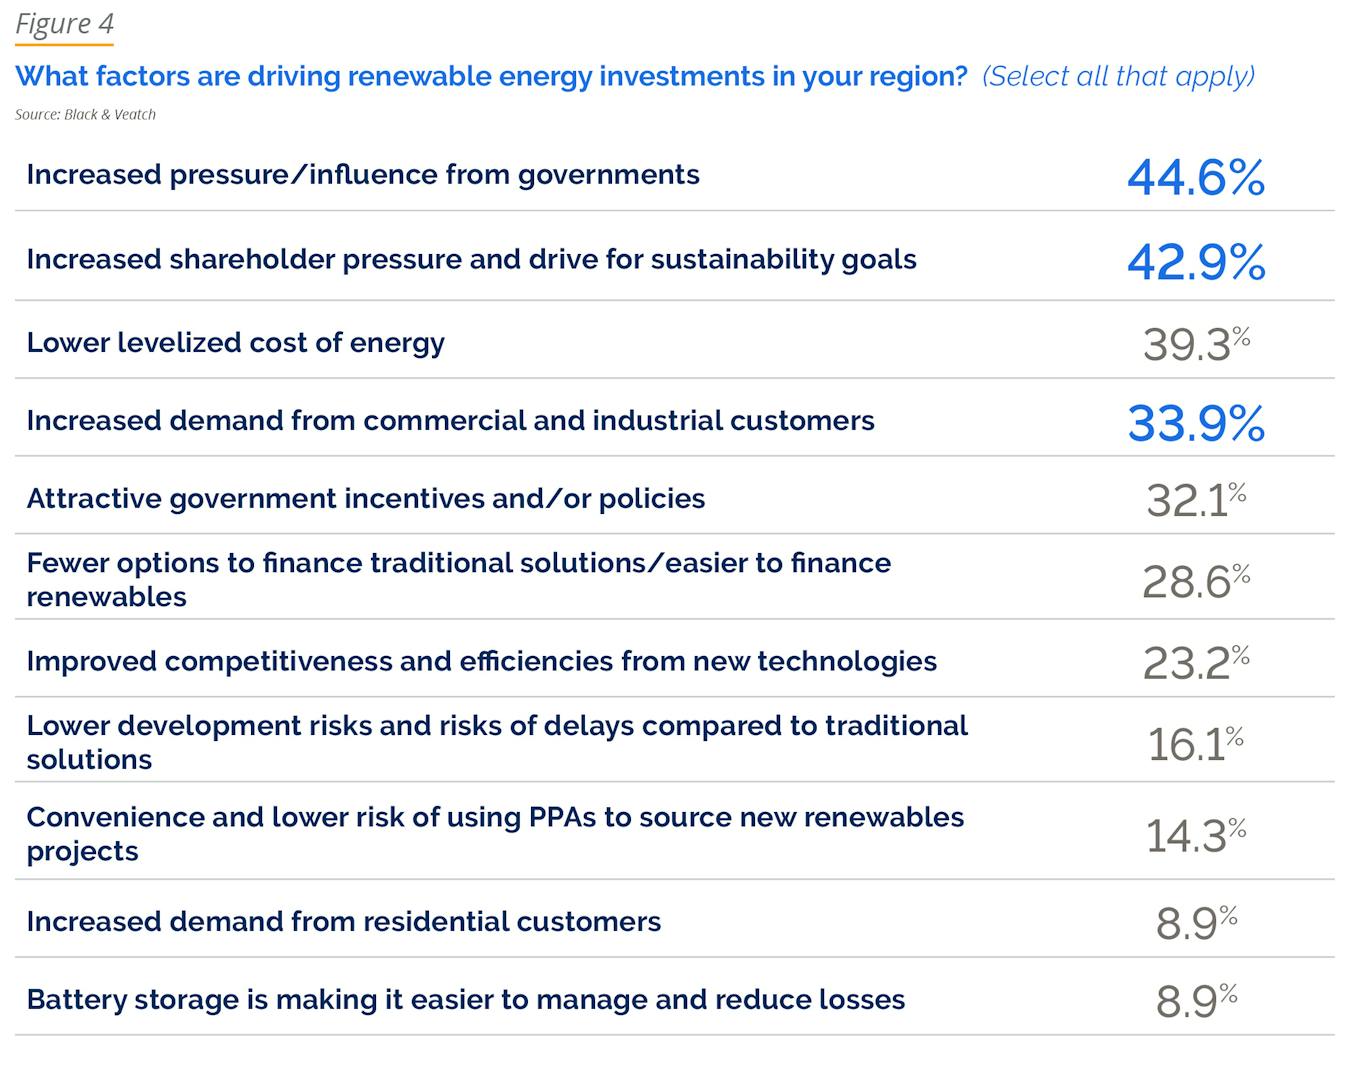This screenshot has width=1360, height=1066.
Task: Click "Attractive government incentives and/or policies" label
Action: tap(366, 499)
